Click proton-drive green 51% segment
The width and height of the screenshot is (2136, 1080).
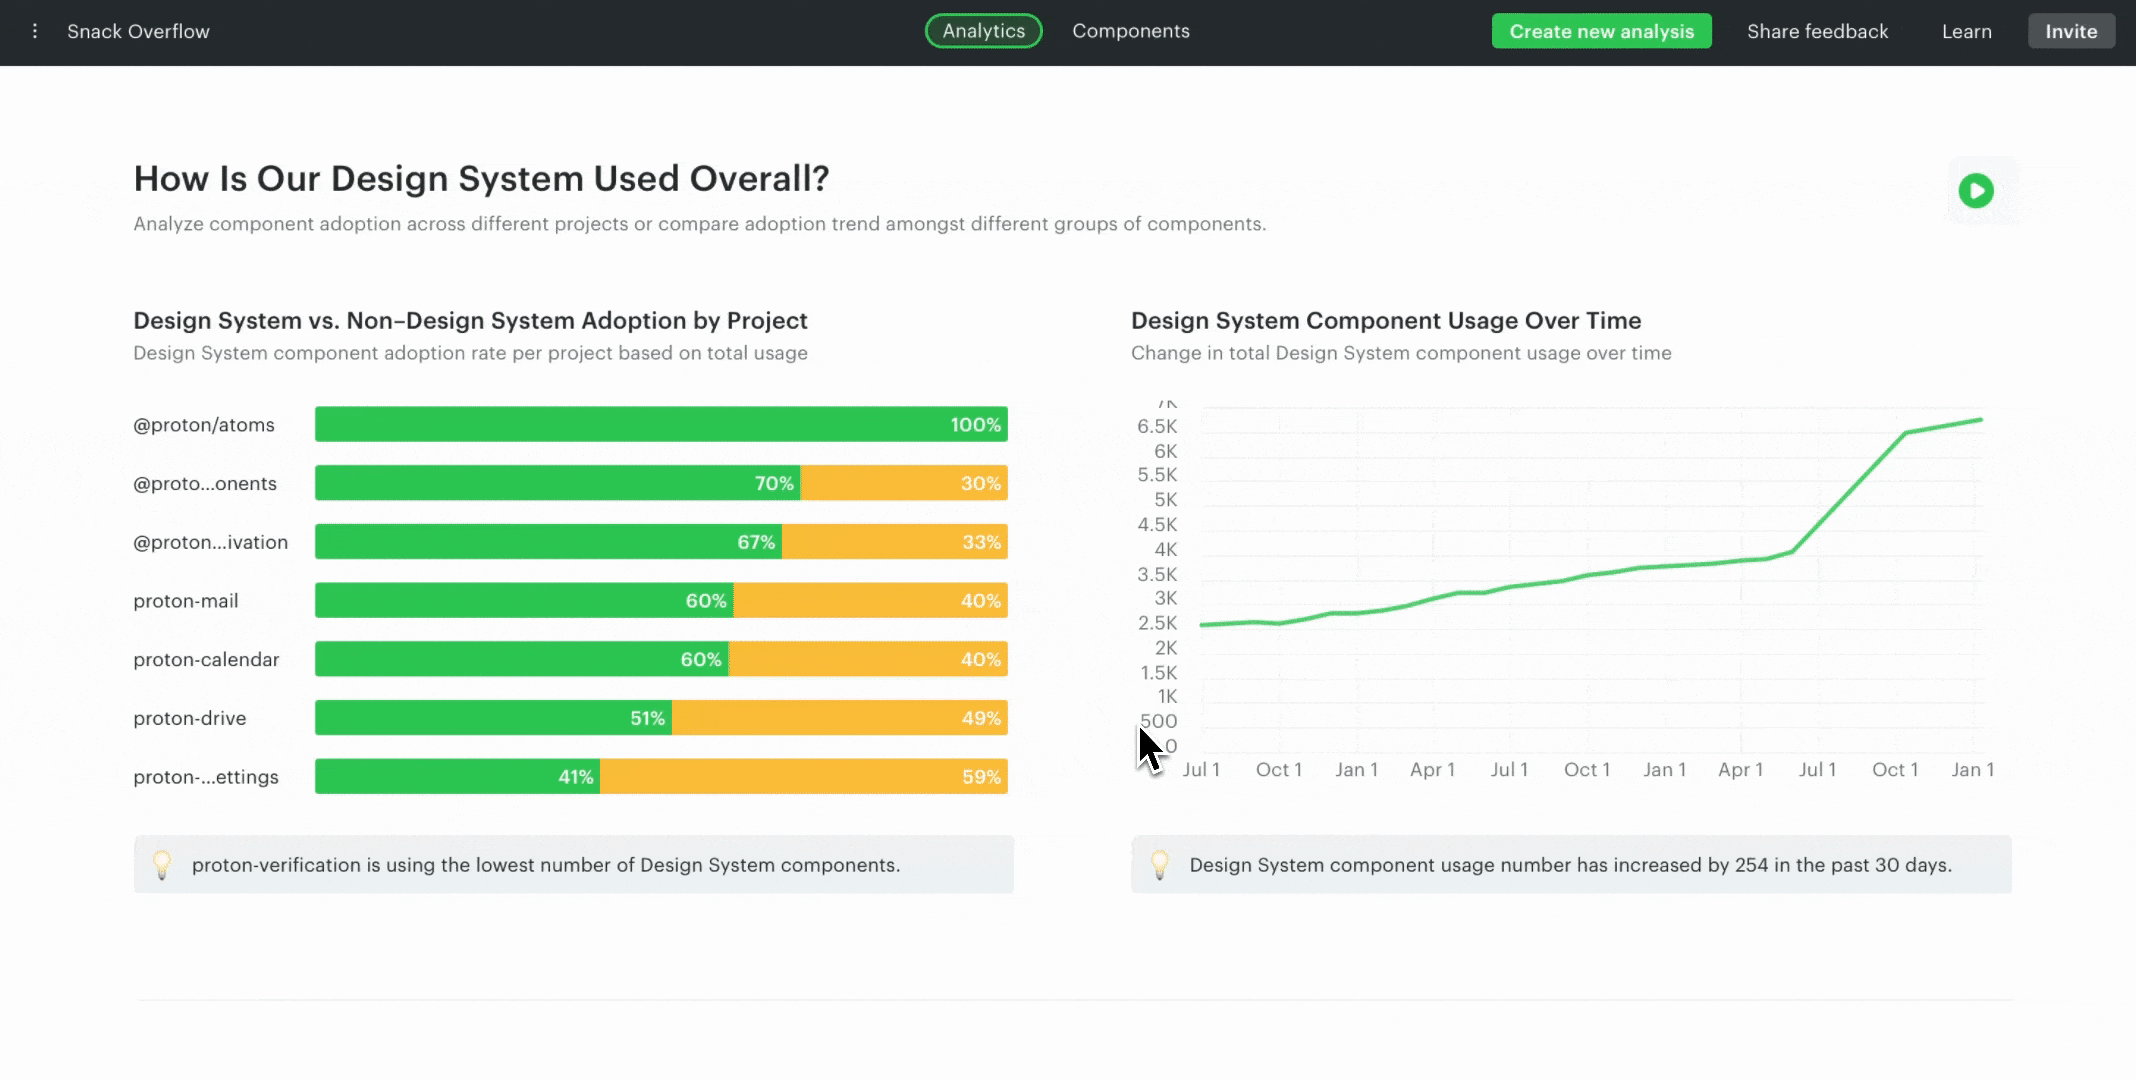493,718
